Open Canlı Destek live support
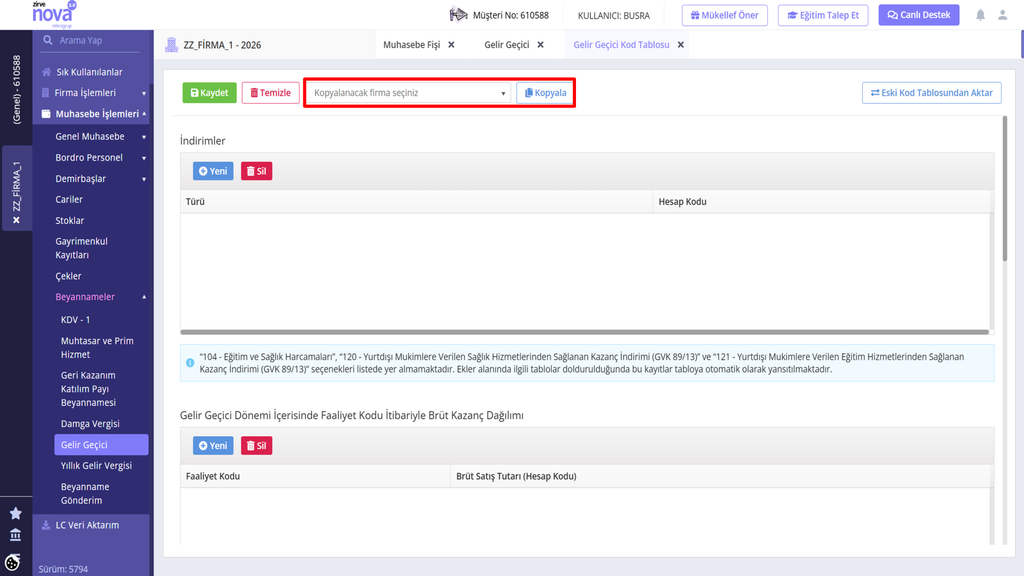The width and height of the screenshot is (1024, 576). click(x=919, y=15)
